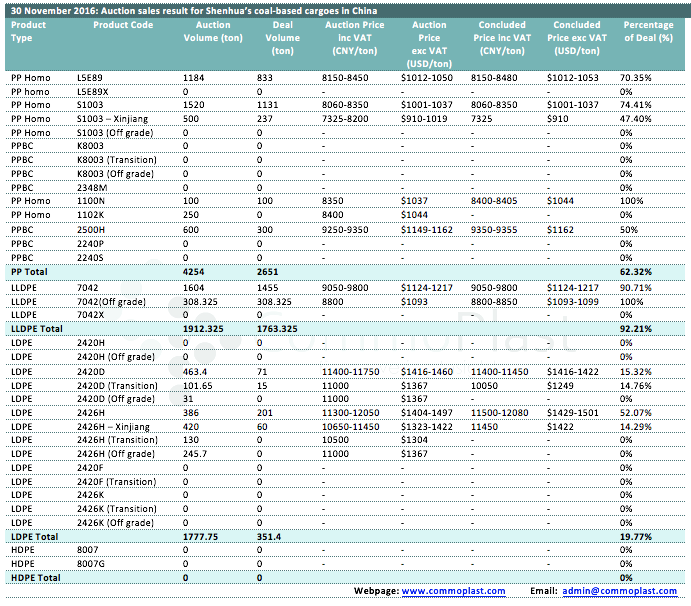The image size is (691, 606).
Task: Click the LDPE Total row label
Action: (33, 536)
